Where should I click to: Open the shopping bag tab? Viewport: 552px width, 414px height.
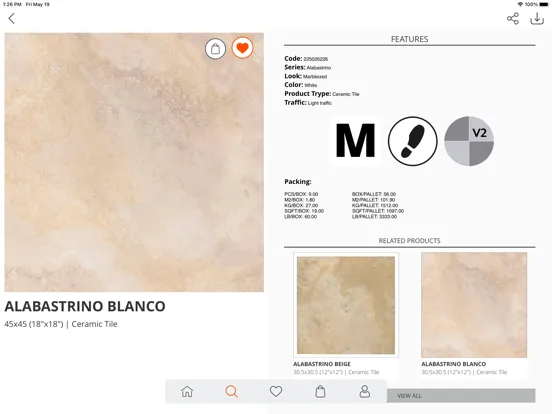[320, 391]
